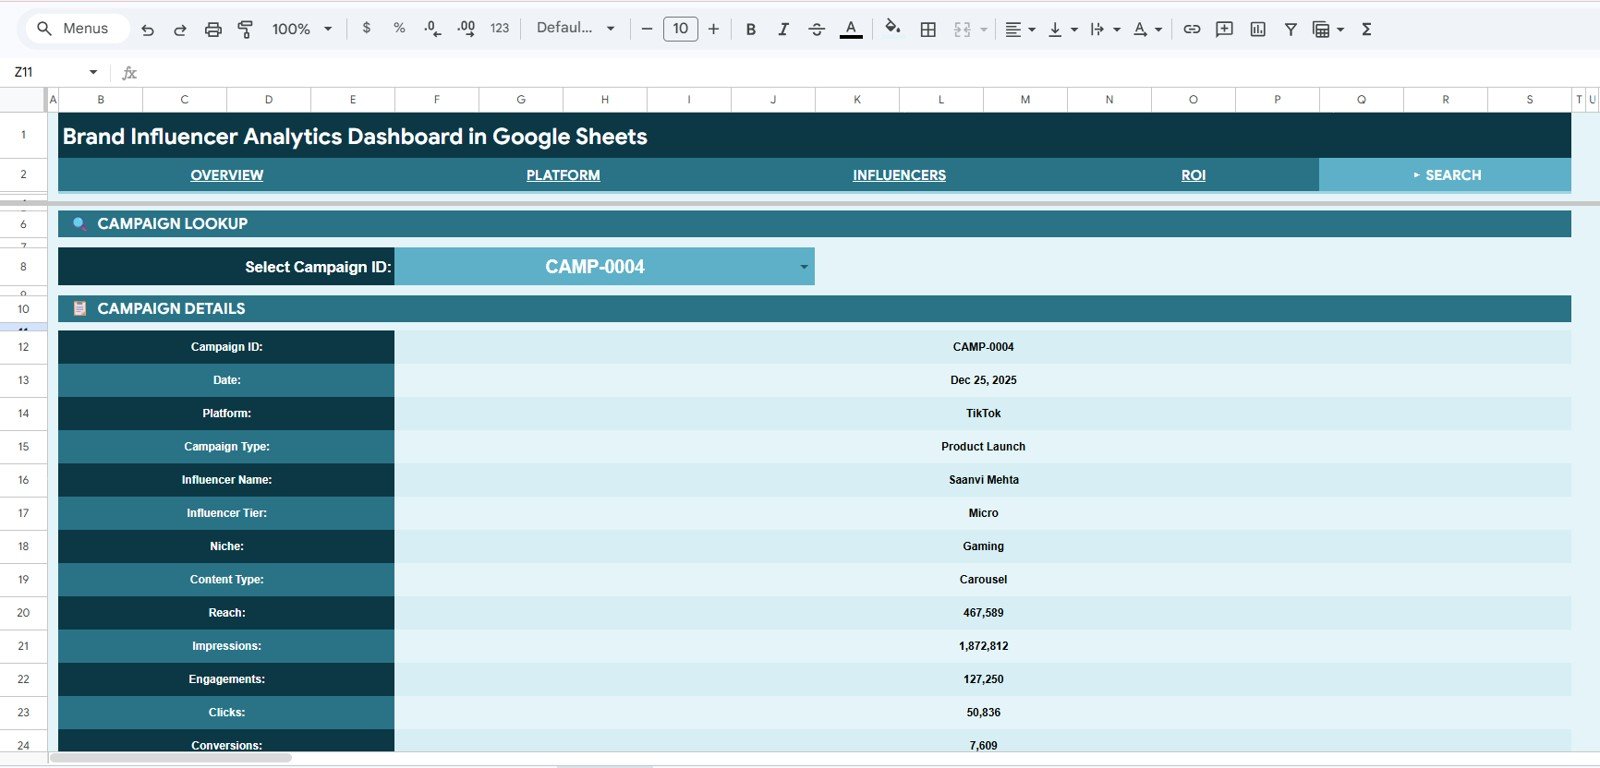Select the Paint format icon
Image resolution: width=1600 pixels, height=768 pixels.
click(x=245, y=30)
